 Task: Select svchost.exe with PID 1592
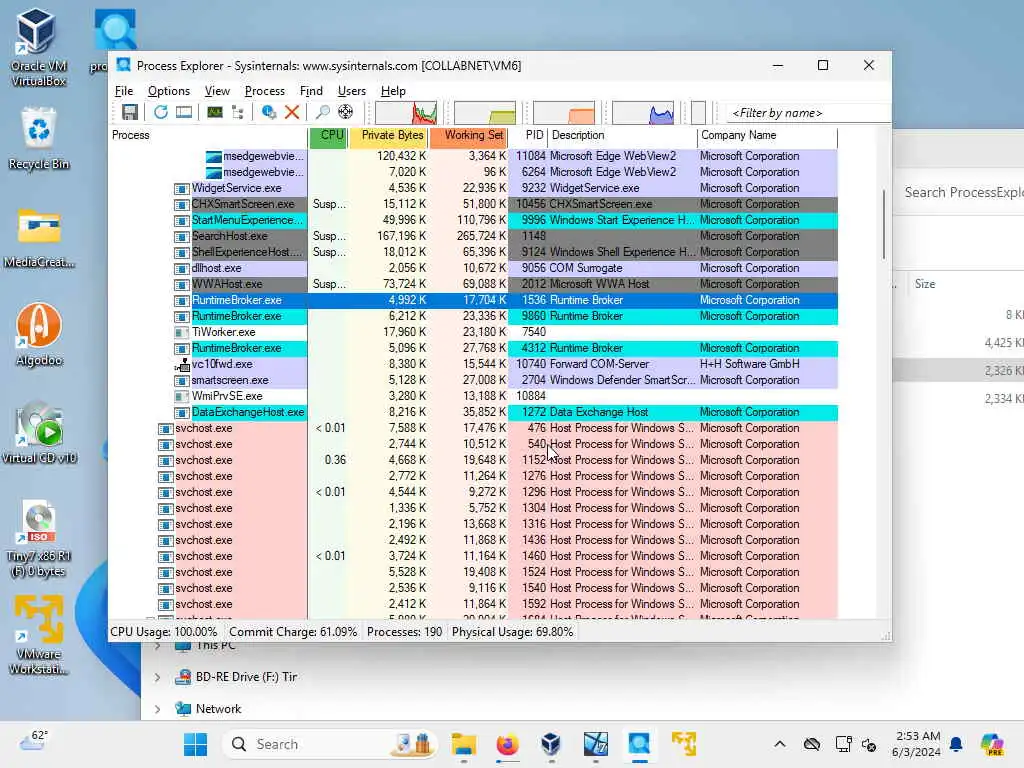(x=473, y=604)
